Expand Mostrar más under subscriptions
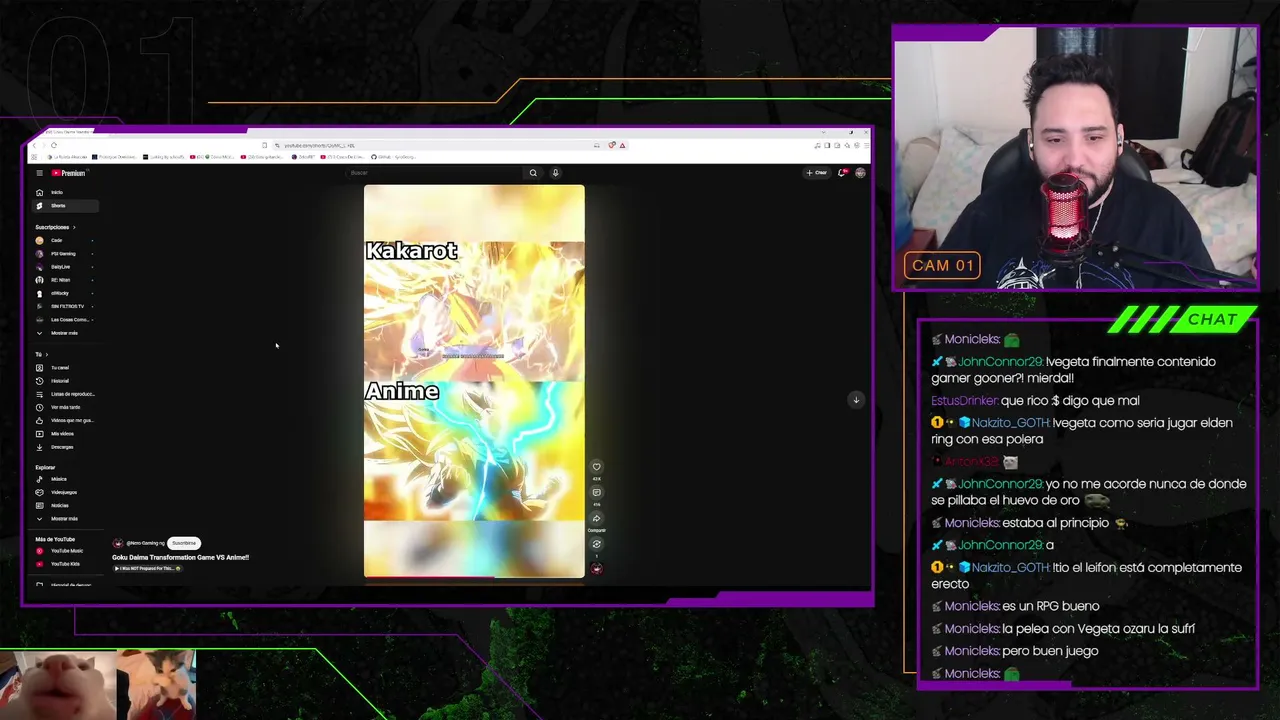This screenshot has height=720, width=1280. pos(63,333)
